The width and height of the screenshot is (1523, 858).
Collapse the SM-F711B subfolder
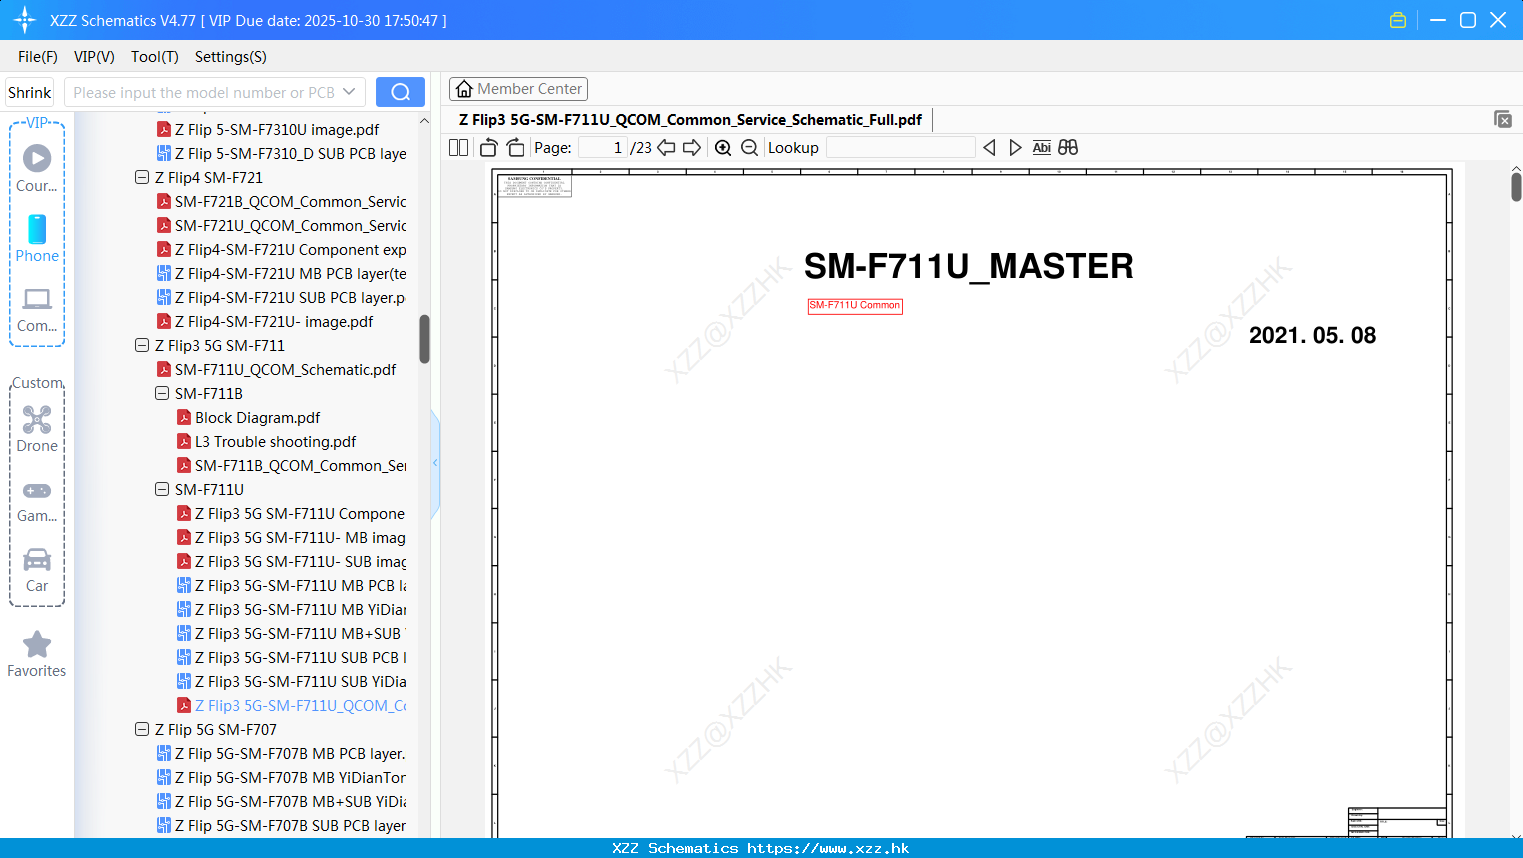tap(162, 393)
